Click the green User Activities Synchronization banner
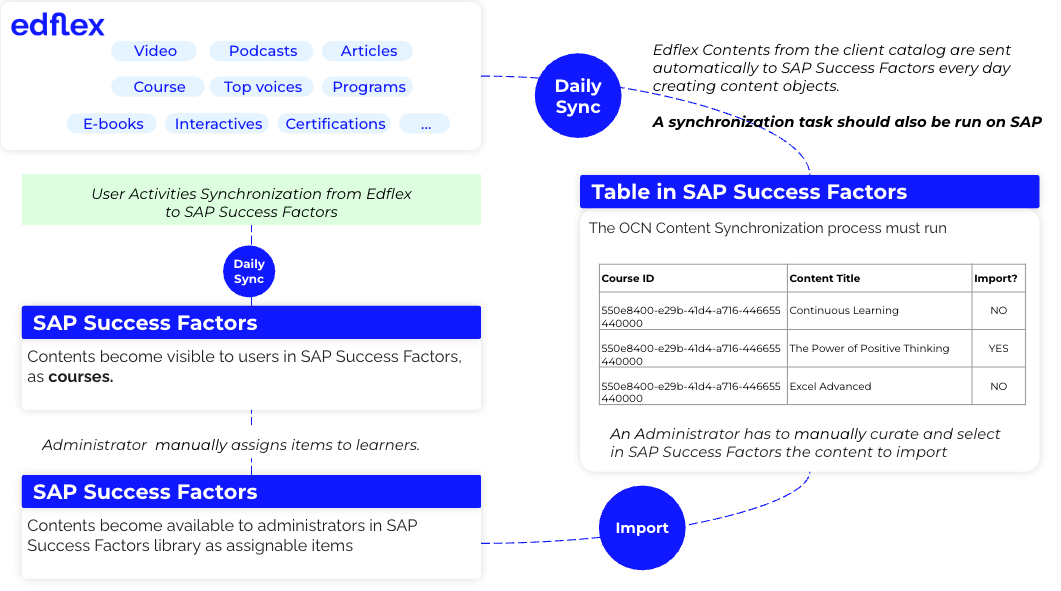This screenshot has height=591, width=1061. 251,200
